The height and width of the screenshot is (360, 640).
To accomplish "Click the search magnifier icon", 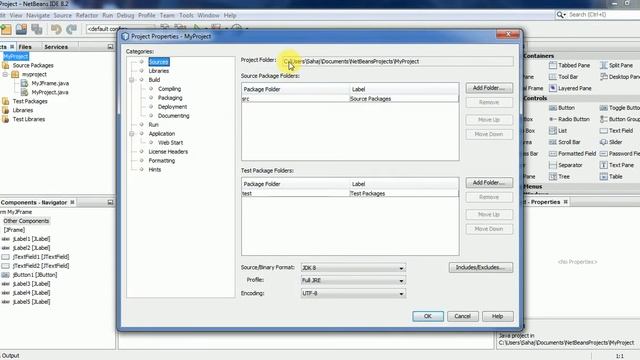I will 560,15.
